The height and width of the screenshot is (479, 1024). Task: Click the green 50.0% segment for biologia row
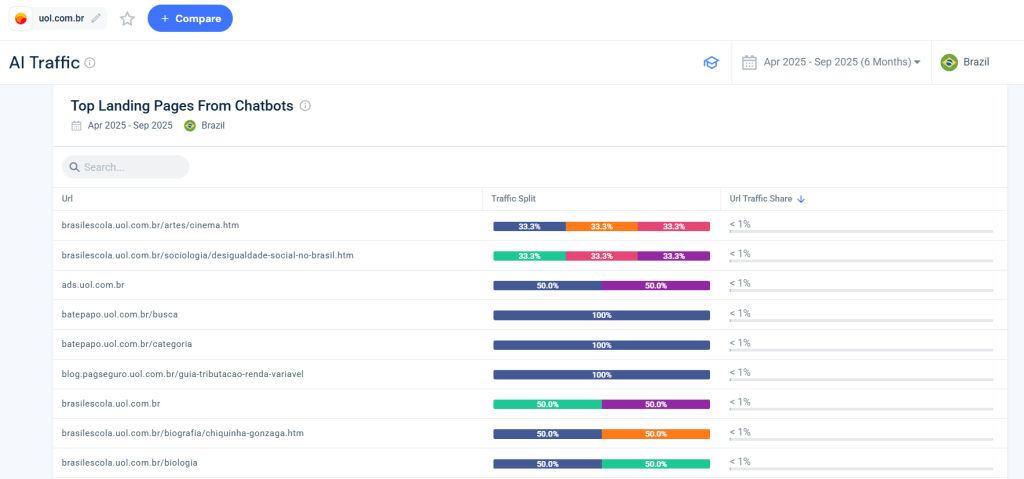(655, 464)
